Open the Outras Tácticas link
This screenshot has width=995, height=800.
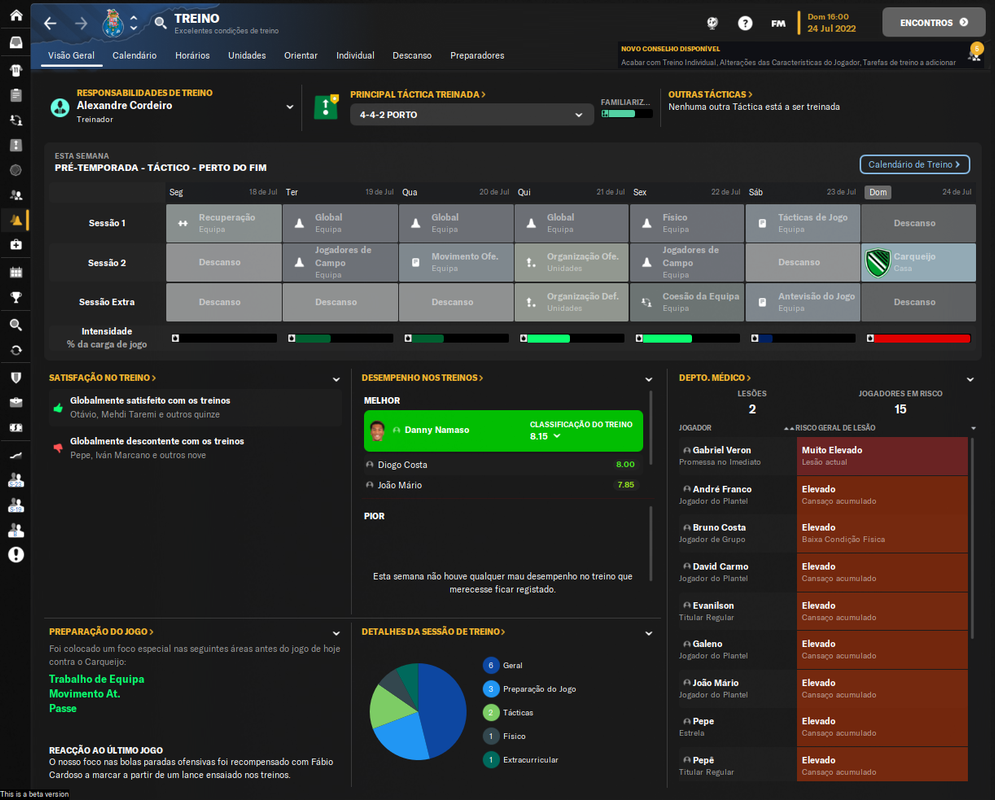tap(710, 95)
